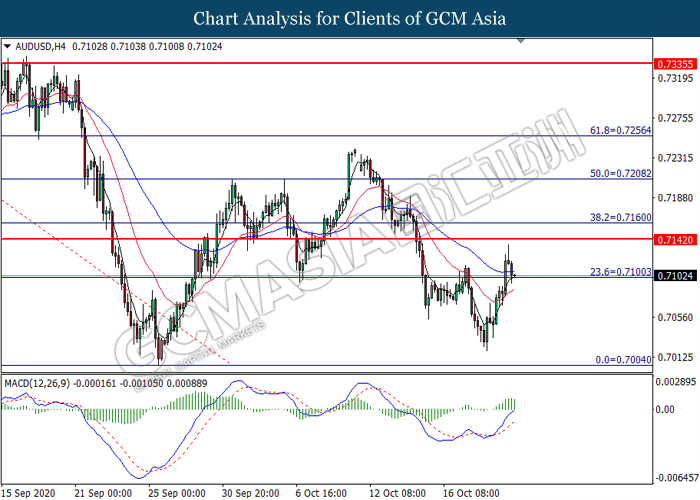Click the 0.72315 price axis value
This screenshot has height=500, width=700.
675,158
